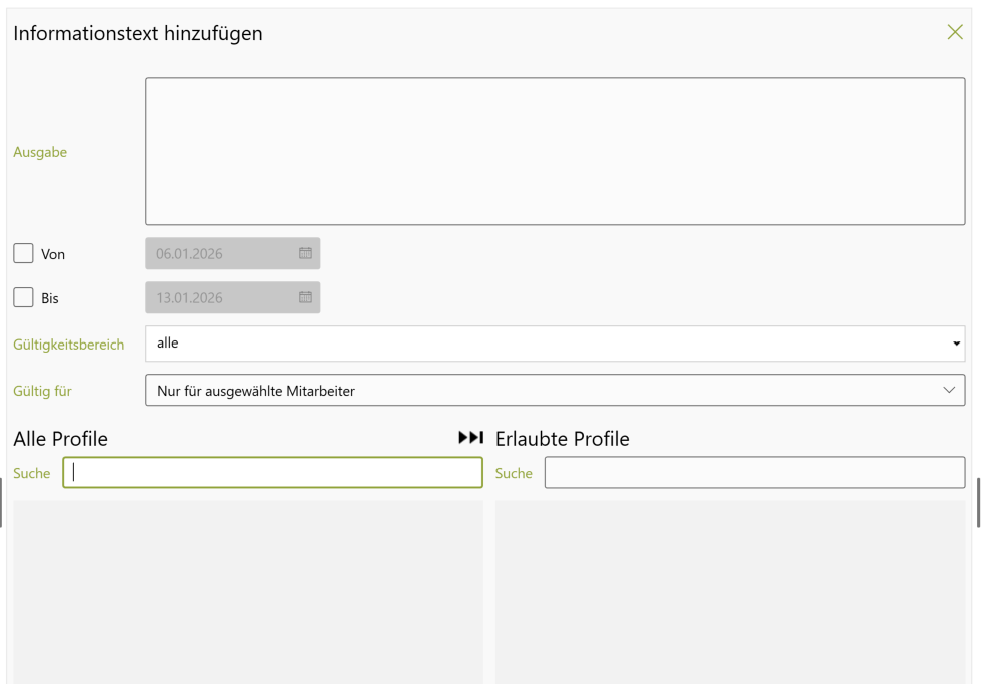The image size is (990, 684).
Task: Click the Bis date field showing 13.01.2026
Action: pyautogui.click(x=222, y=297)
